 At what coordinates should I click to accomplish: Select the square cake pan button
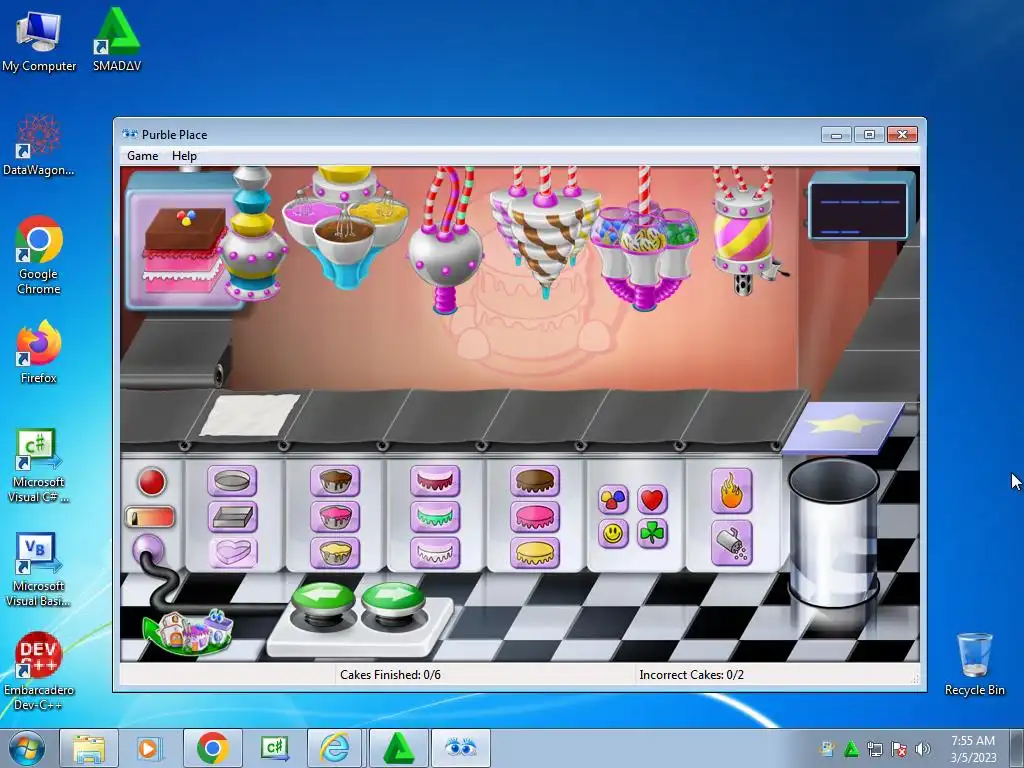click(232, 517)
